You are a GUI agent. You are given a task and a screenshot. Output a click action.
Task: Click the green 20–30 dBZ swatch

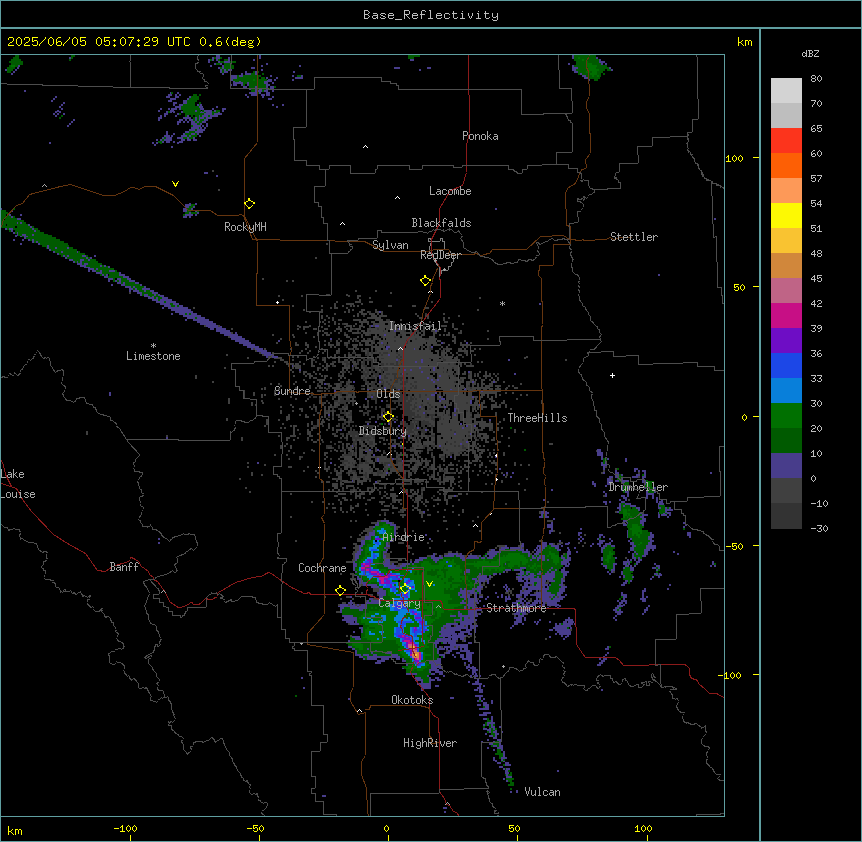786,416
